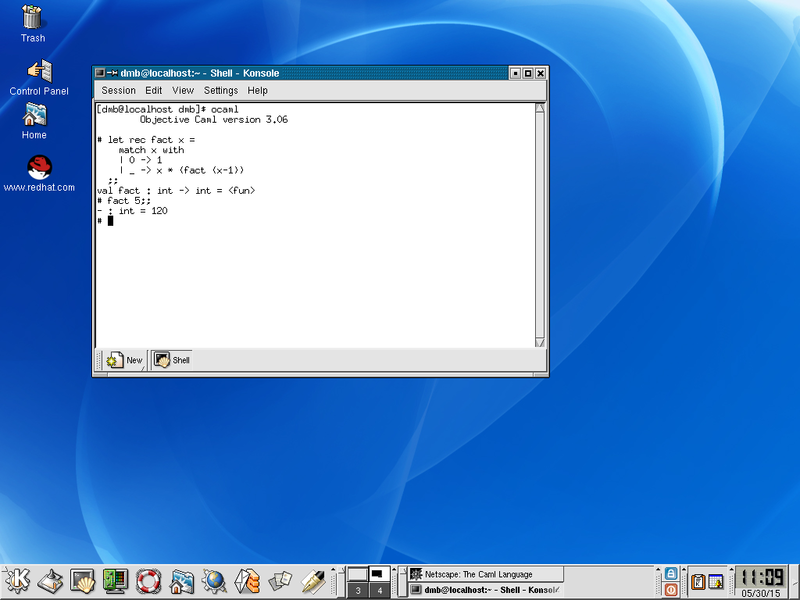
Task: Switch to the first virtual desktop in pager
Action: tap(358, 574)
